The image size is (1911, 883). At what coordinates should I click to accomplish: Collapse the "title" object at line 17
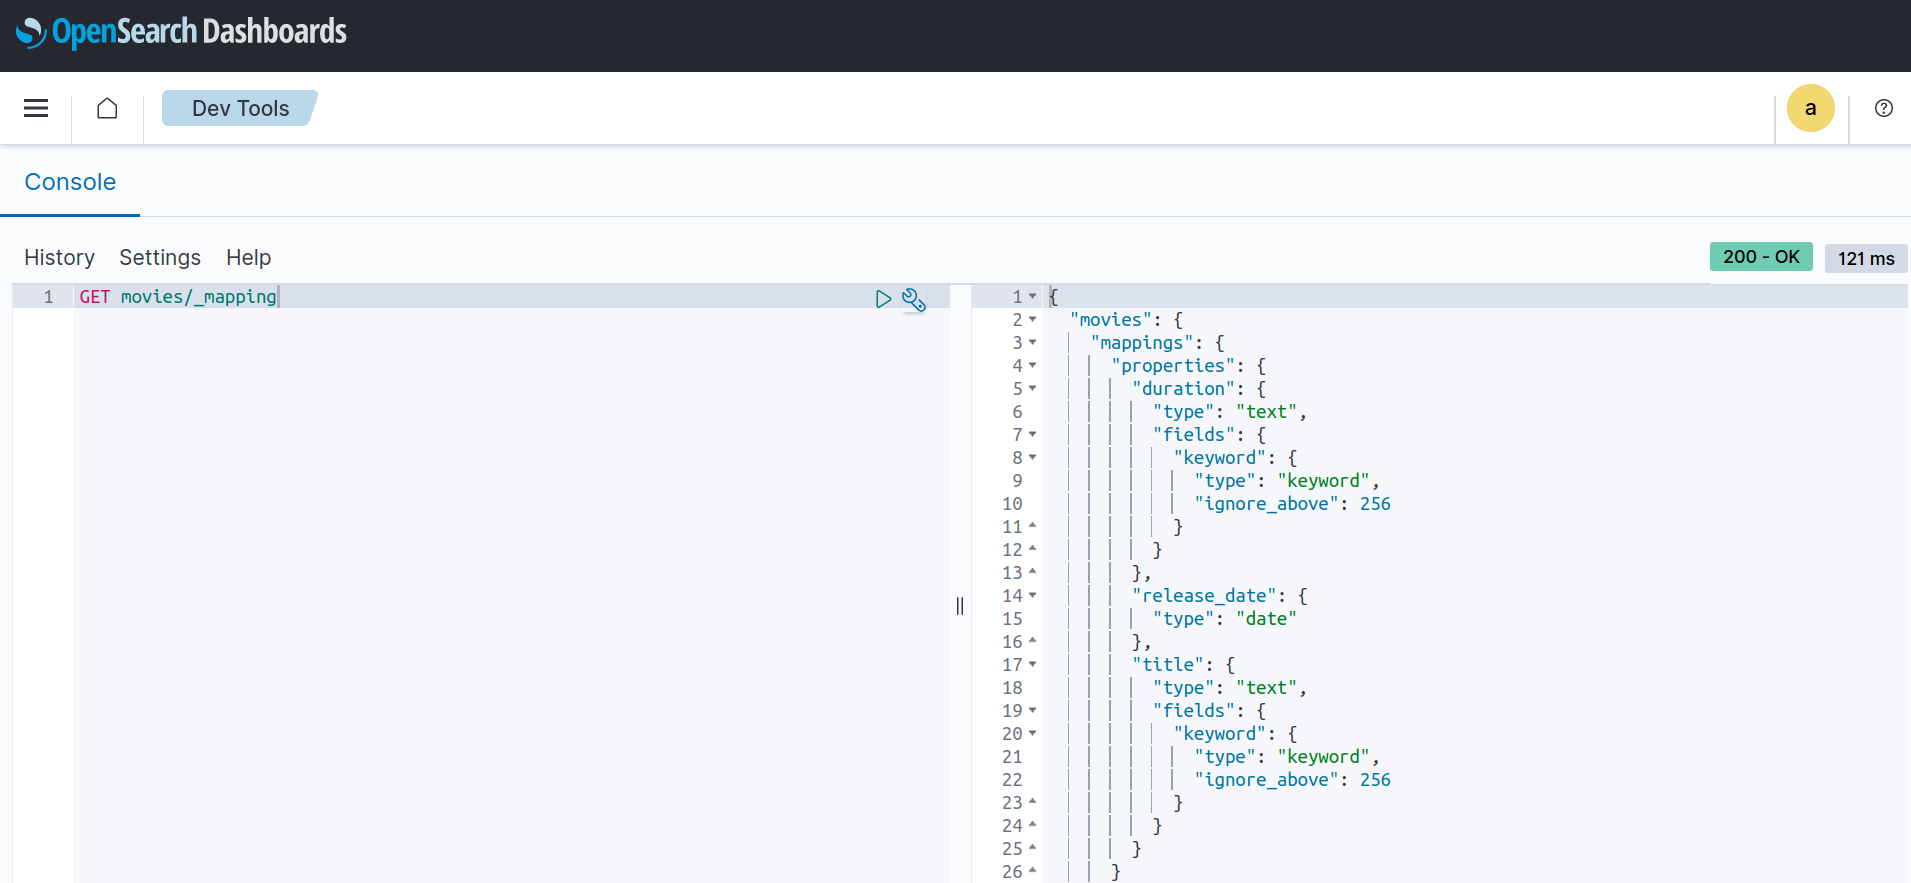pos(1032,665)
